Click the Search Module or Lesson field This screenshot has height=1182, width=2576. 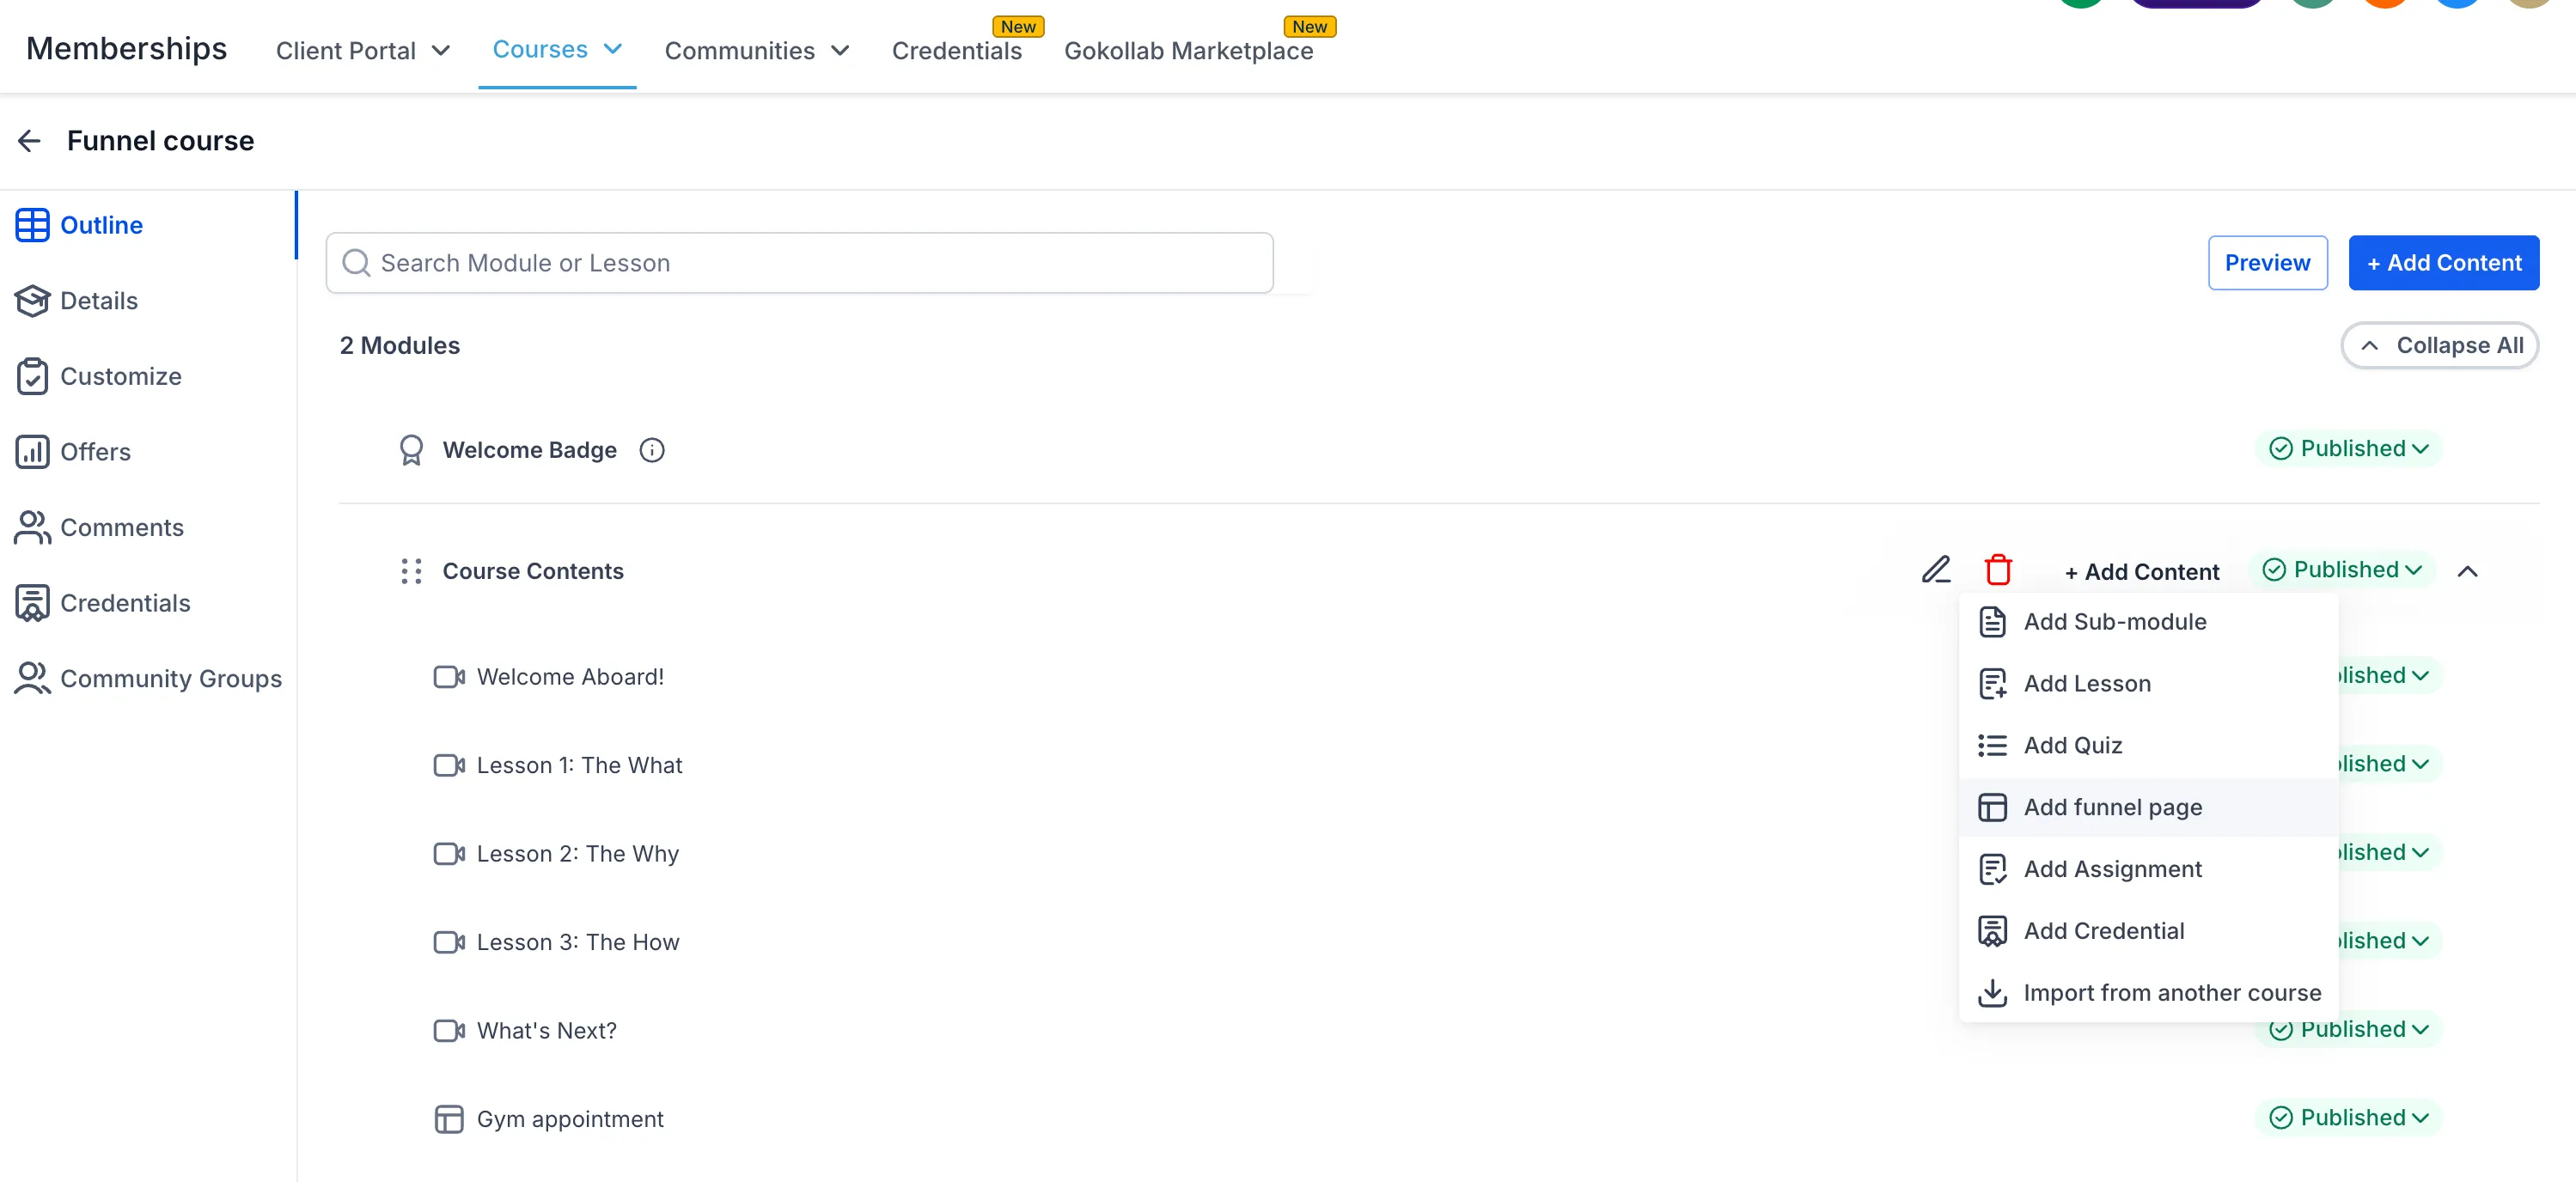[798, 262]
